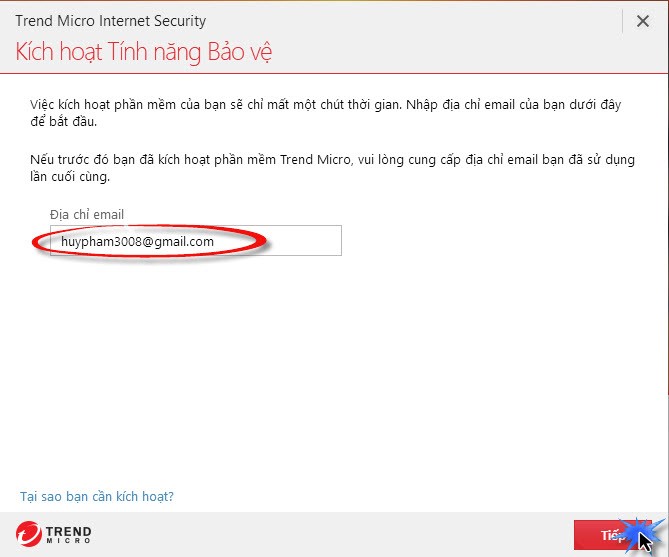Click the red Tiếp (Next) button
This screenshot has width=669, height=557.
tap(613, 535)
